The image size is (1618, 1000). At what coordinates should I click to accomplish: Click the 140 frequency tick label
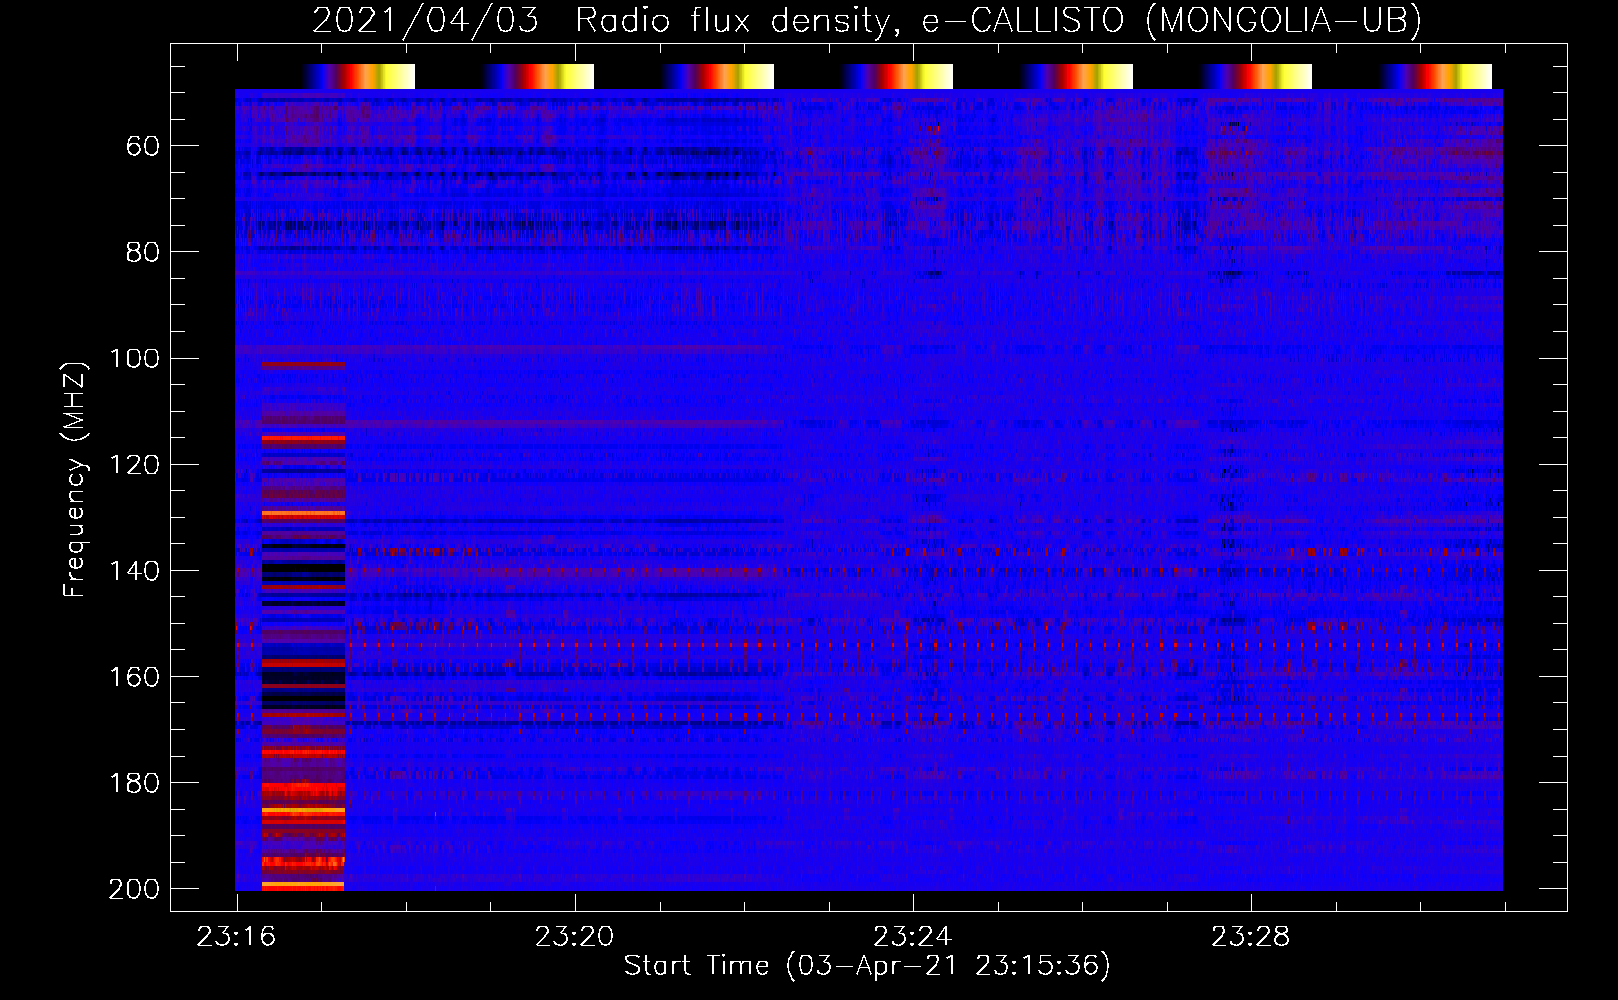point(134,570)
